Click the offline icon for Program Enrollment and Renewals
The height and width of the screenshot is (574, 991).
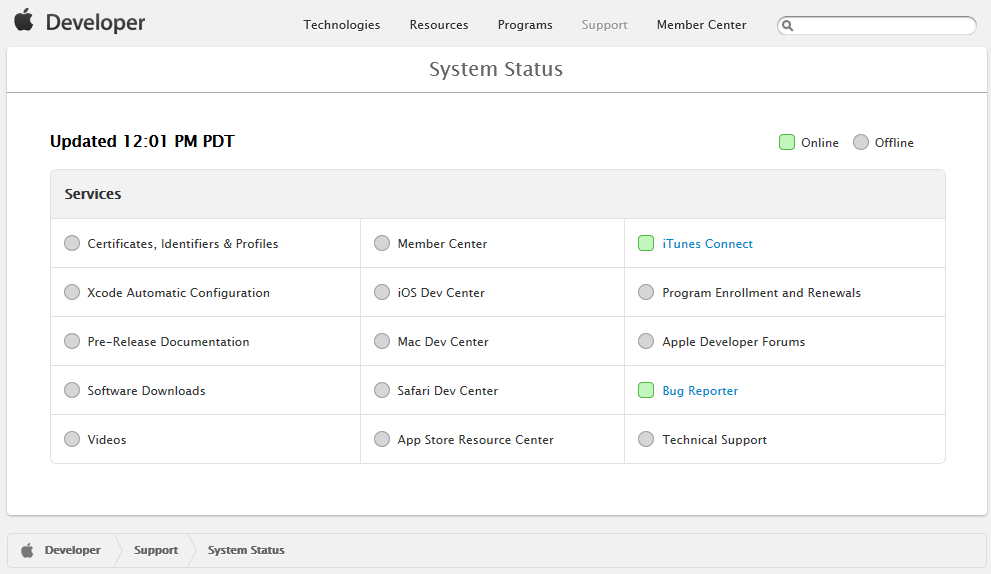[646, 292]
